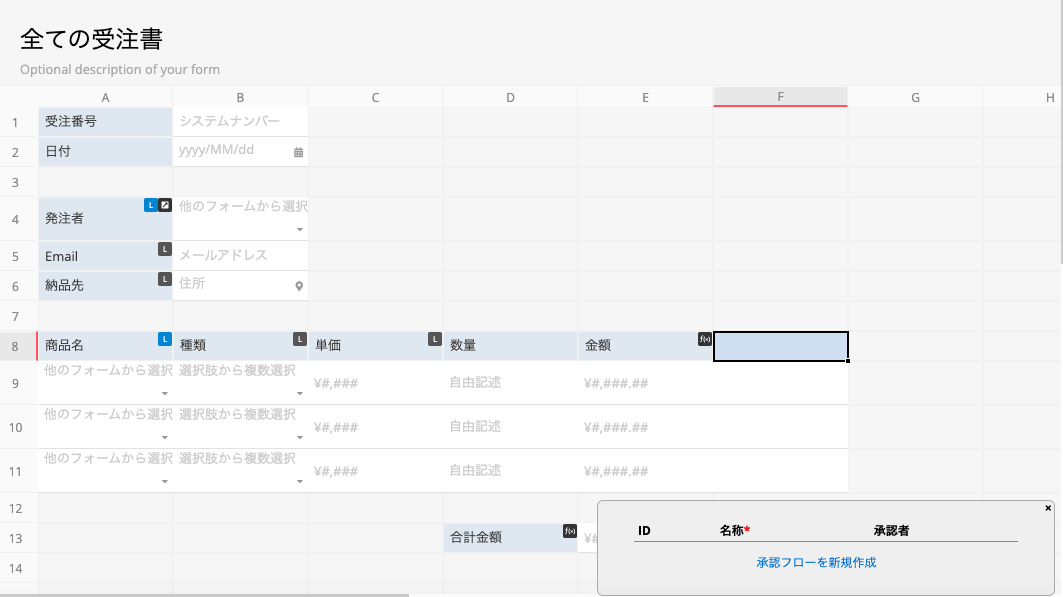Screen dimensions: 1063x597
Task: Click the blue L badge on 発注者 cell
Action: pyautogui.click(x=151, y=205)
